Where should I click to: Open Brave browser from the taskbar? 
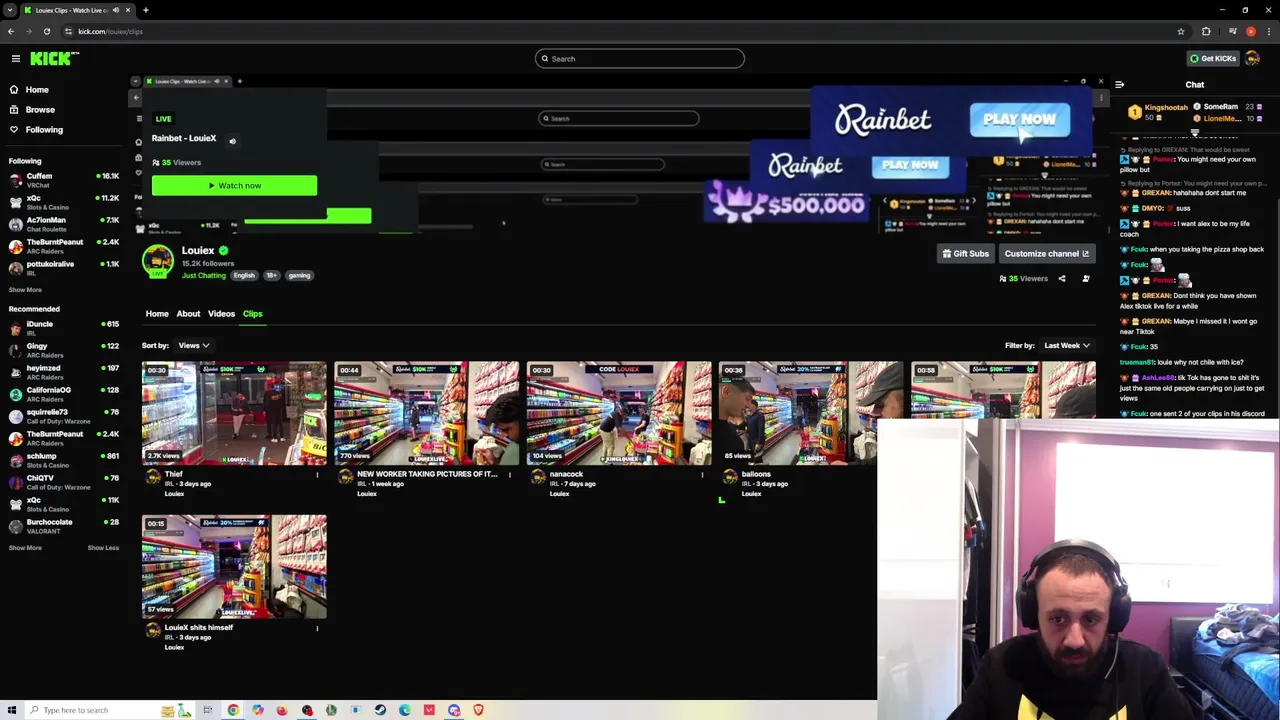pos(478,710)
